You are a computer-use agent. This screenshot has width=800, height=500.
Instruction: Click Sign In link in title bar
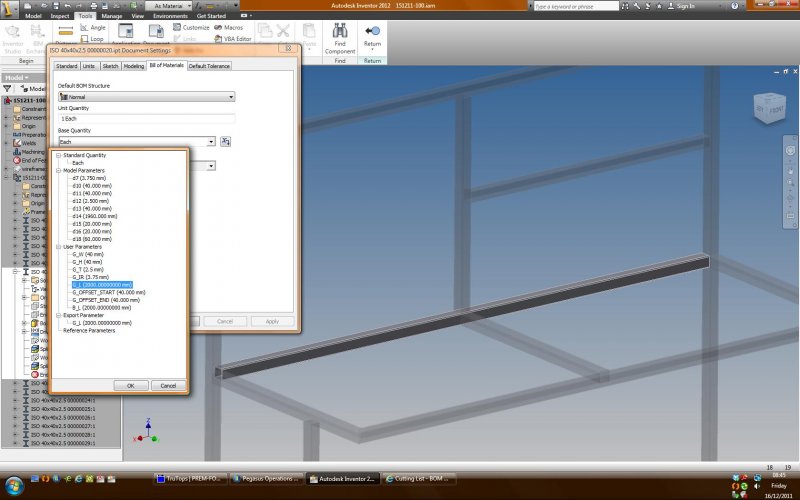pos(681,6)
